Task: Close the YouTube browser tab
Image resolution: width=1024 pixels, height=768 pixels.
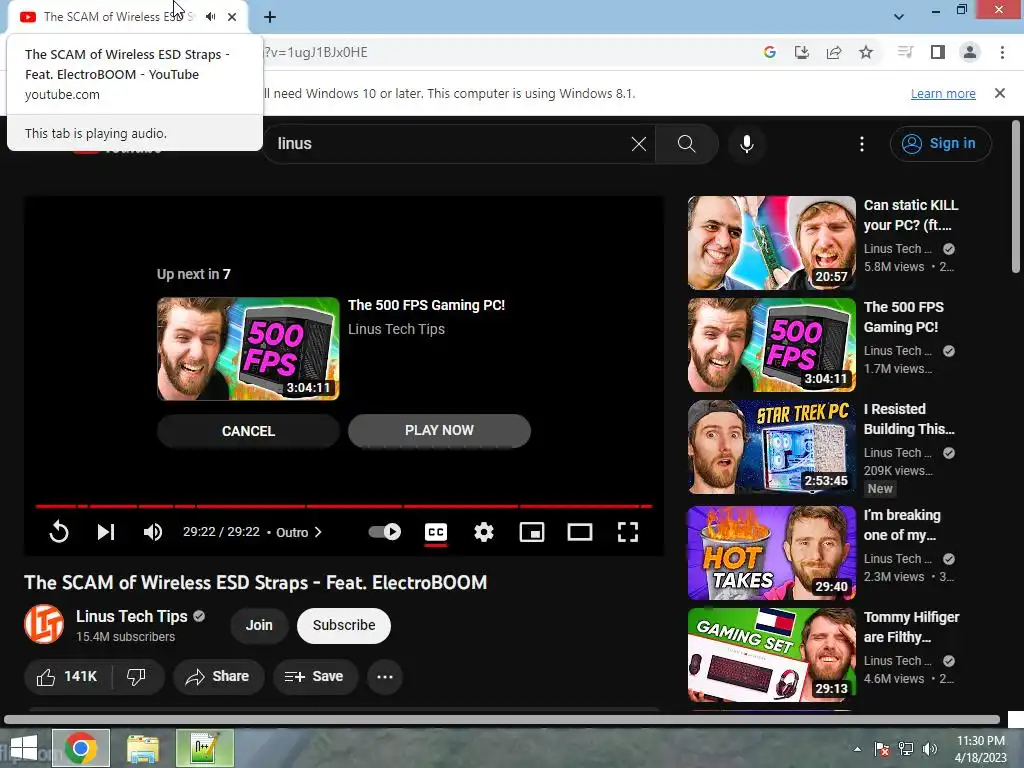Action: (232, 17)
